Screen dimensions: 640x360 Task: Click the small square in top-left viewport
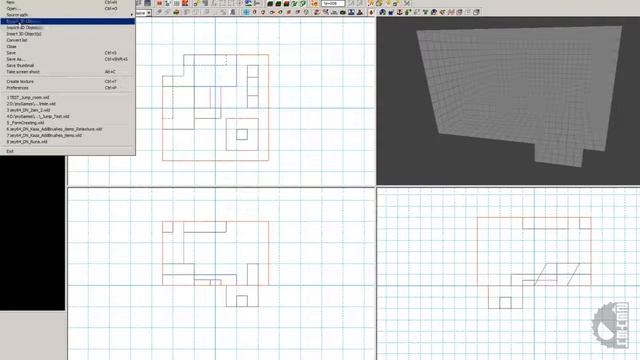pyautogui.click(x=242, y=134)
